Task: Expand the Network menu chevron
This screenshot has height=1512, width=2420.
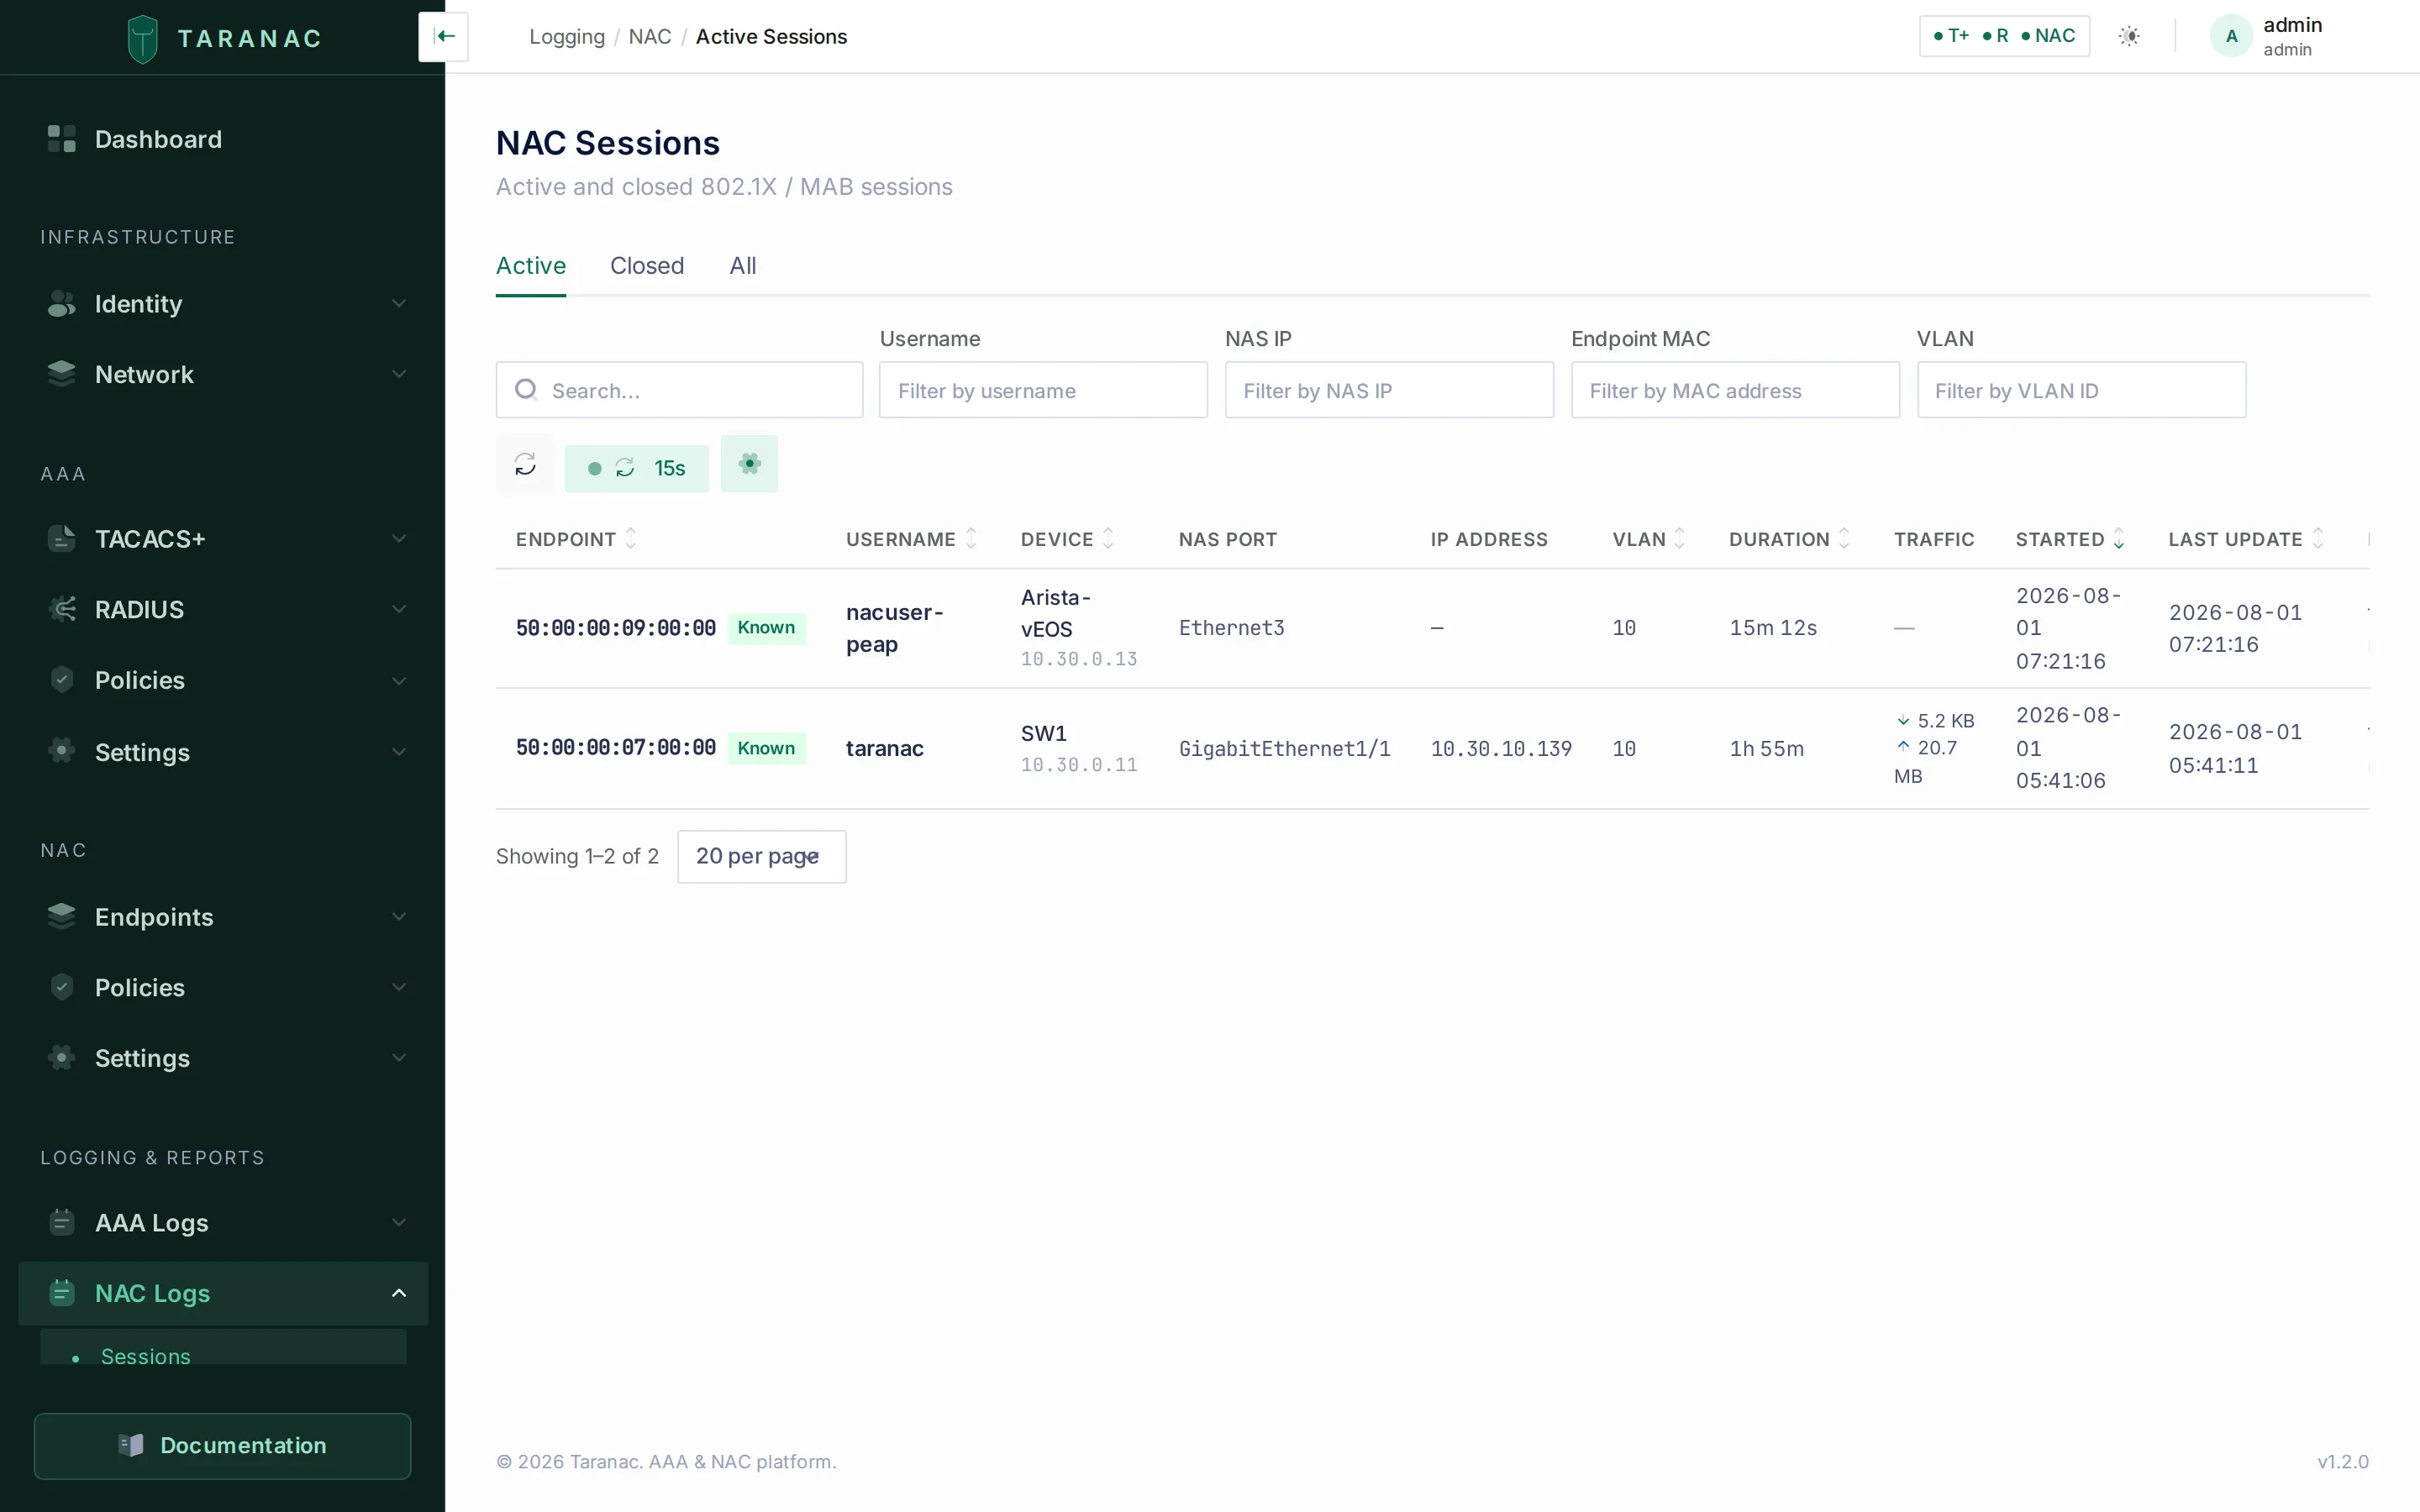Action: (x=399, y=374)
